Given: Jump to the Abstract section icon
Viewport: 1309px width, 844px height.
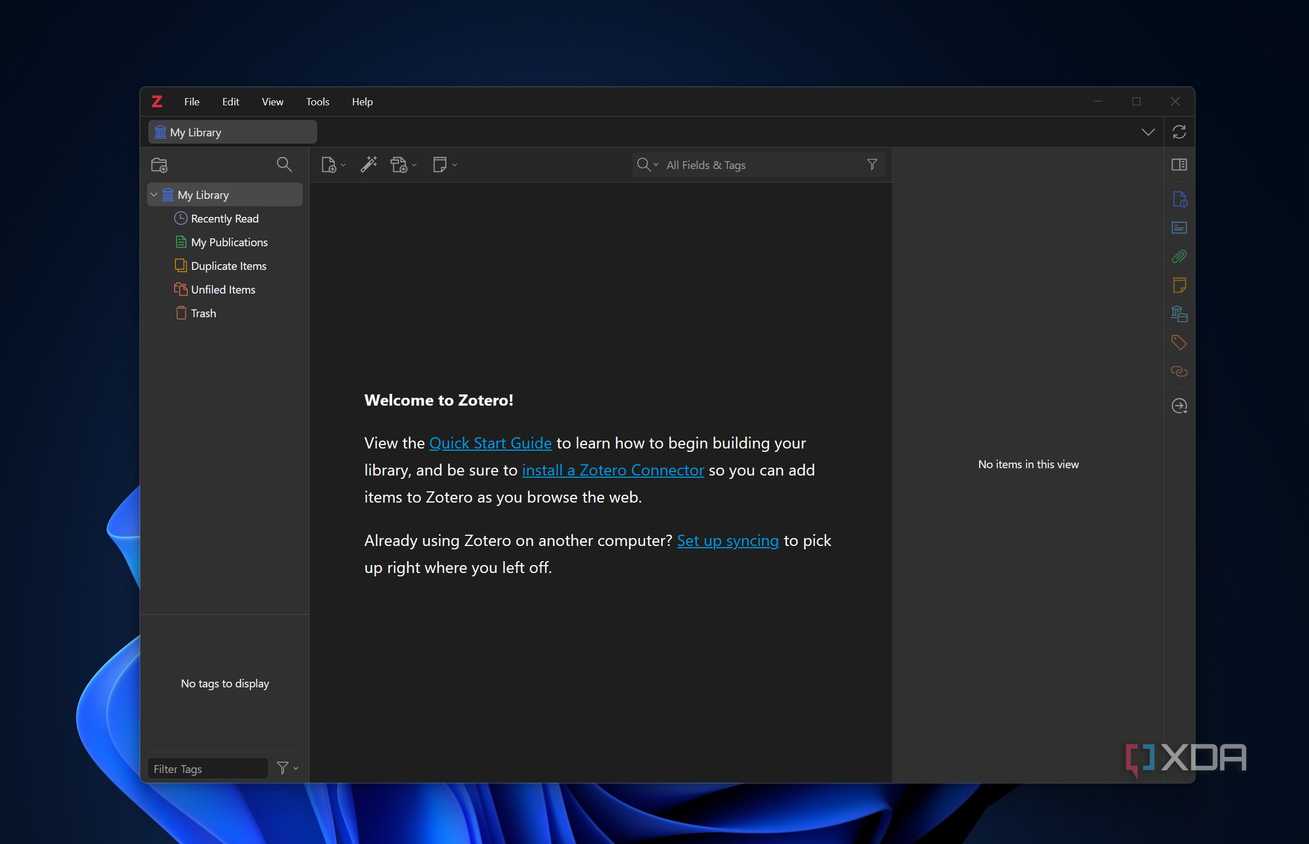Looking at the screenshot, I should point(1179,228).
